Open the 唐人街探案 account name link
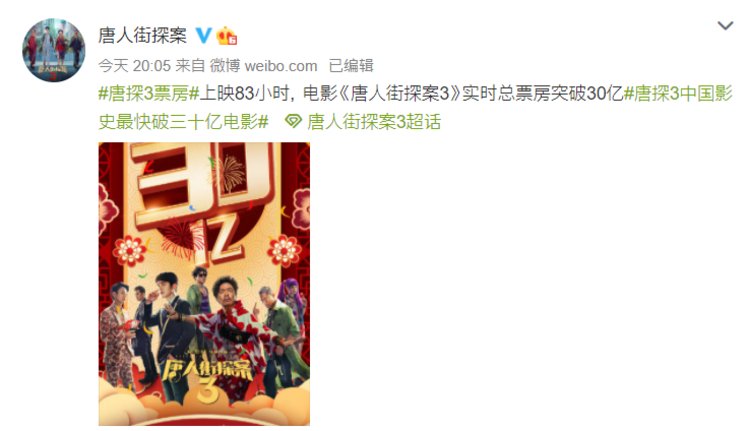 tap(142, 35)
